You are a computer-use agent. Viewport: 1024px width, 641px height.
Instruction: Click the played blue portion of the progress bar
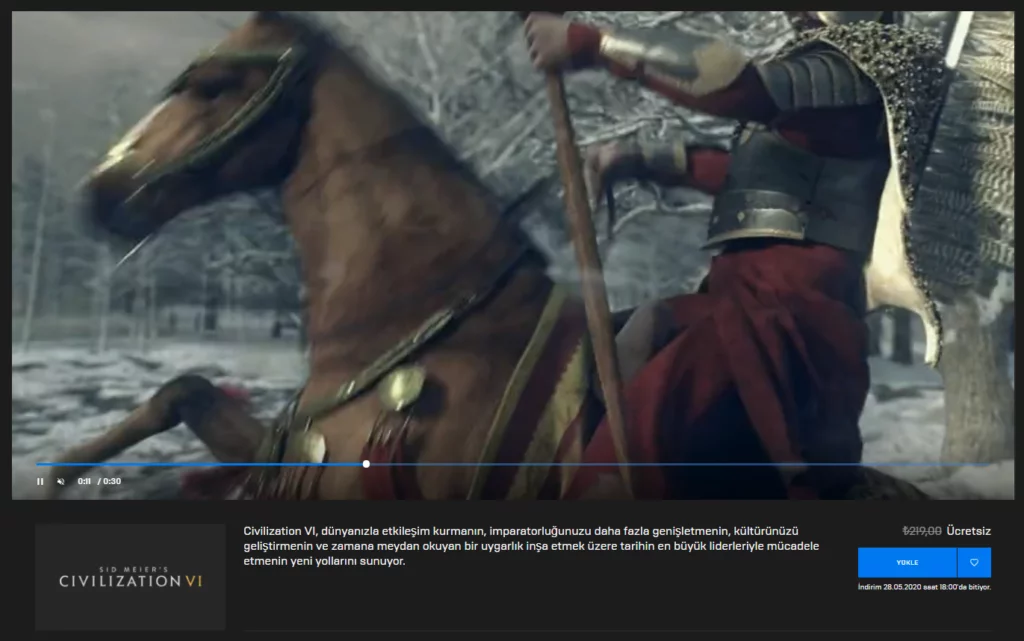point(200,464)
